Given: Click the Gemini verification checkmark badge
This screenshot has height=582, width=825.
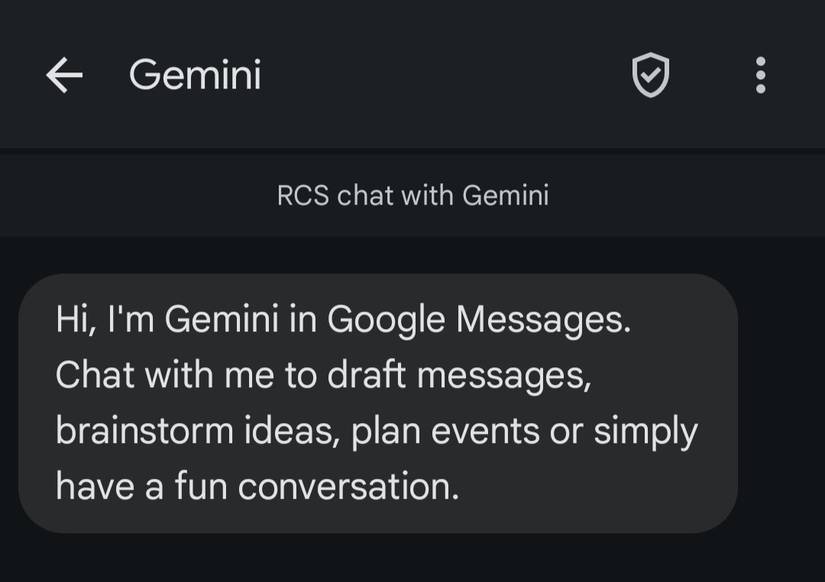Looking at the screenshot, I should point(649,75).
